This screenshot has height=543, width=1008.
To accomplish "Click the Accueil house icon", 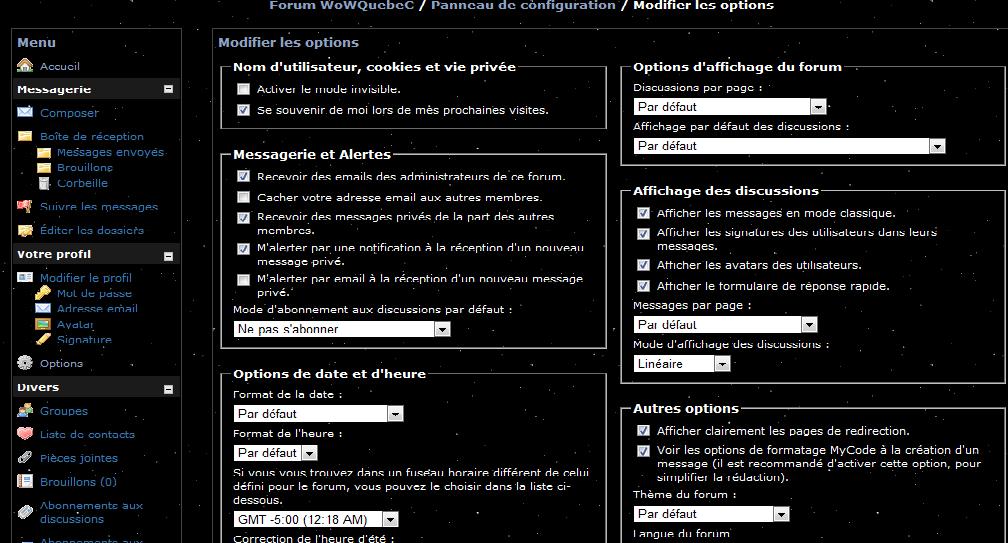I will [25, 65].
